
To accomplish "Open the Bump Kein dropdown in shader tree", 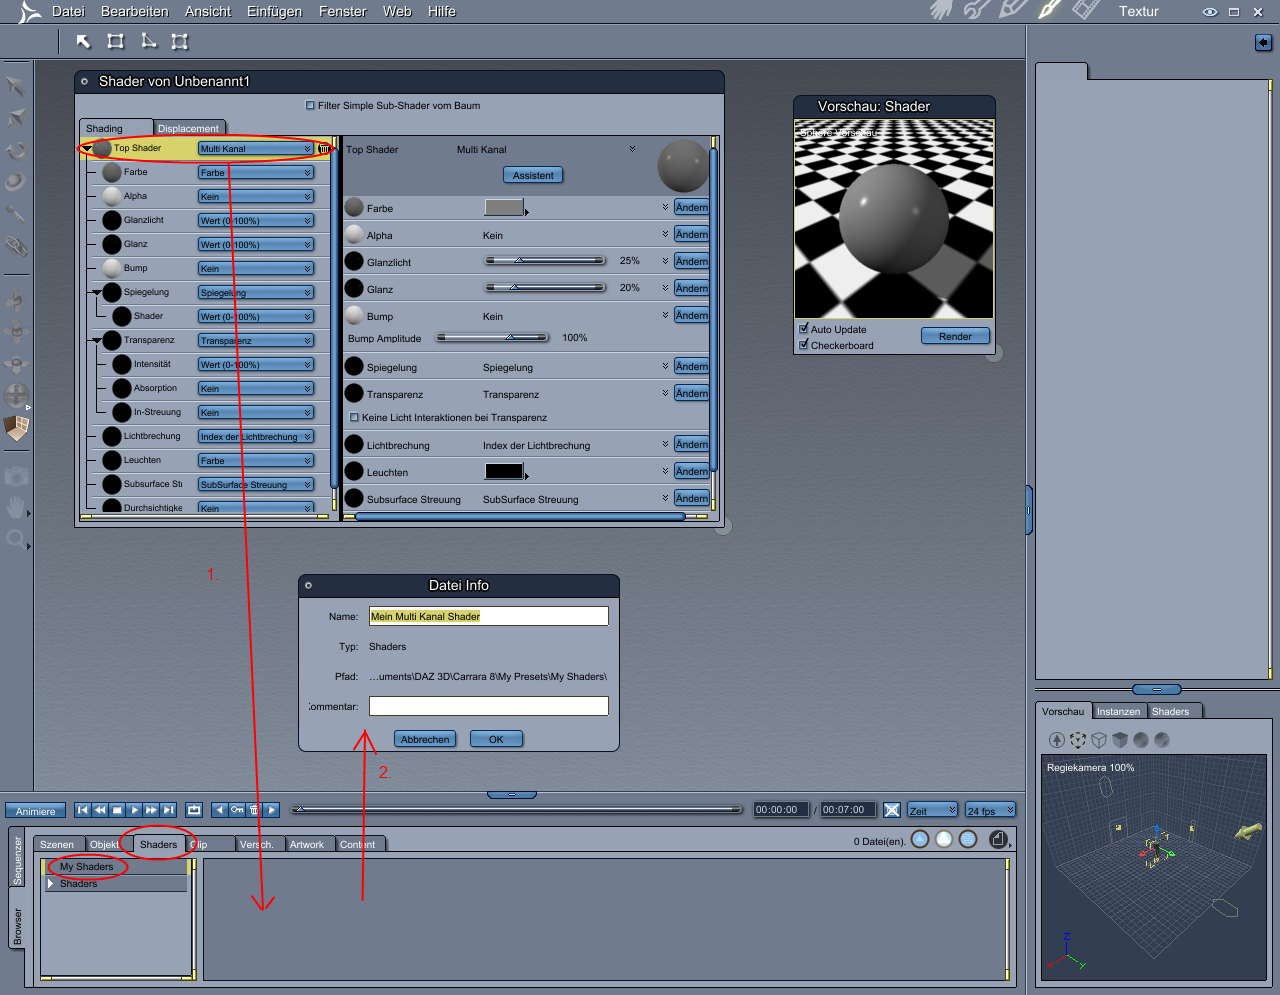I will pos(256,269).
